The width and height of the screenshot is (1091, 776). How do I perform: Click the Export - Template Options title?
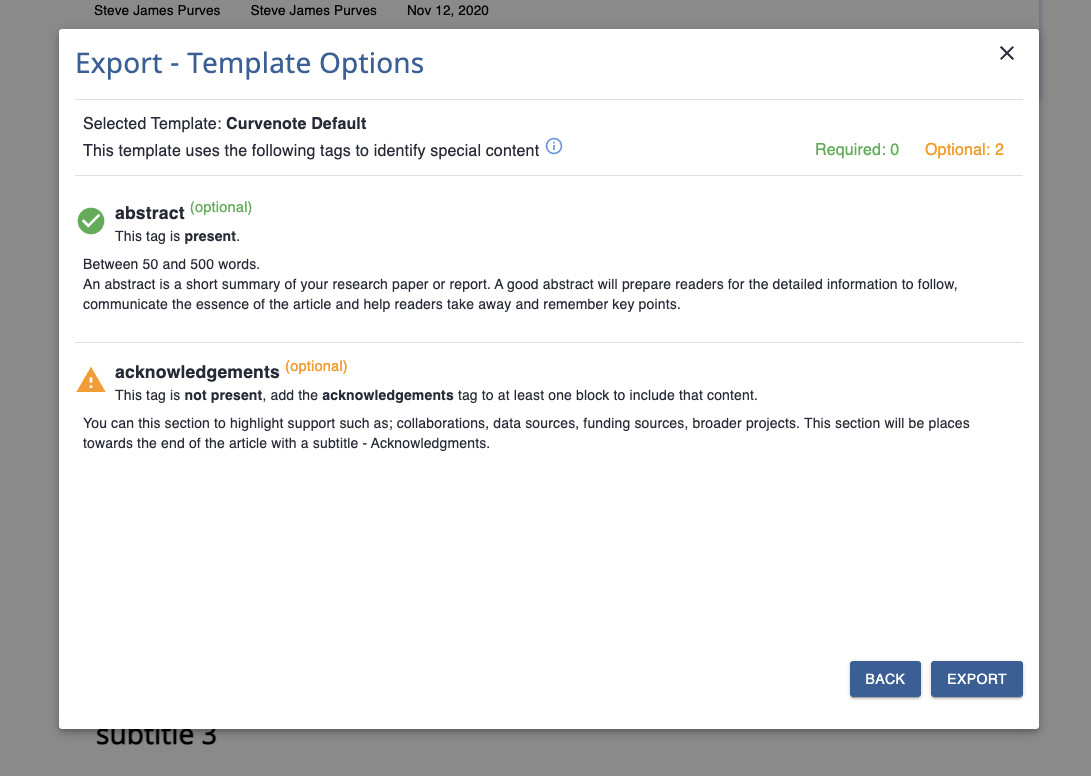pyautogui.click(x=249, y=63)
